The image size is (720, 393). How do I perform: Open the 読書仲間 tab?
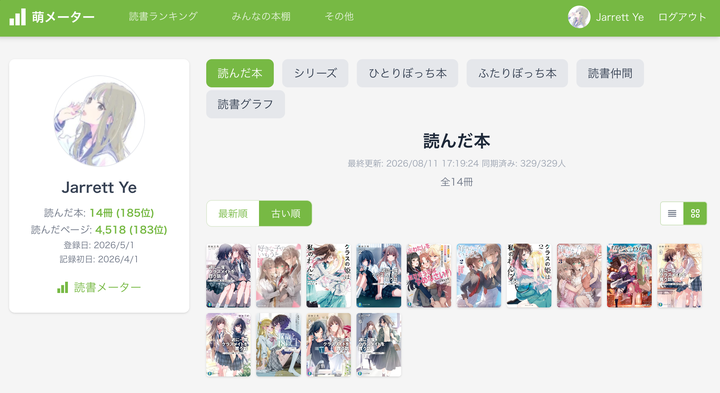pyautogui.click(x=610, y=73)
